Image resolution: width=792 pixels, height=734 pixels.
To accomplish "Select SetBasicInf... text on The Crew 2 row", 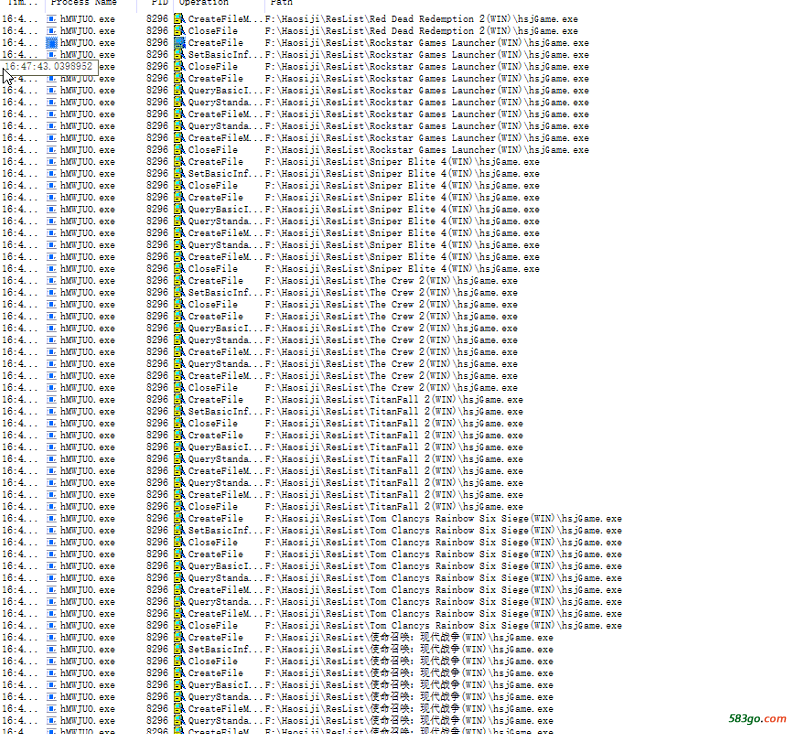I will click(225, 292).
